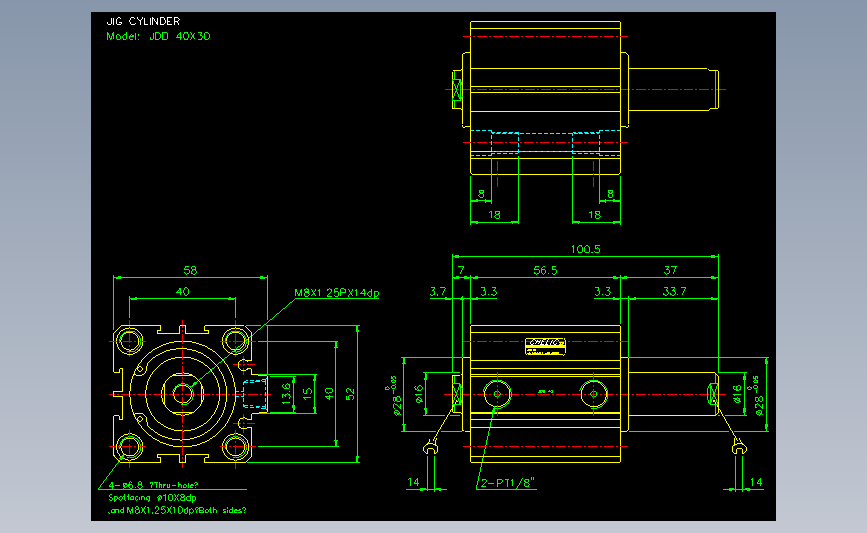Click the 'and M8X1.25X10dp Both sides' note
The width and height of the screenshot is (867, 533).
[177, 510]
